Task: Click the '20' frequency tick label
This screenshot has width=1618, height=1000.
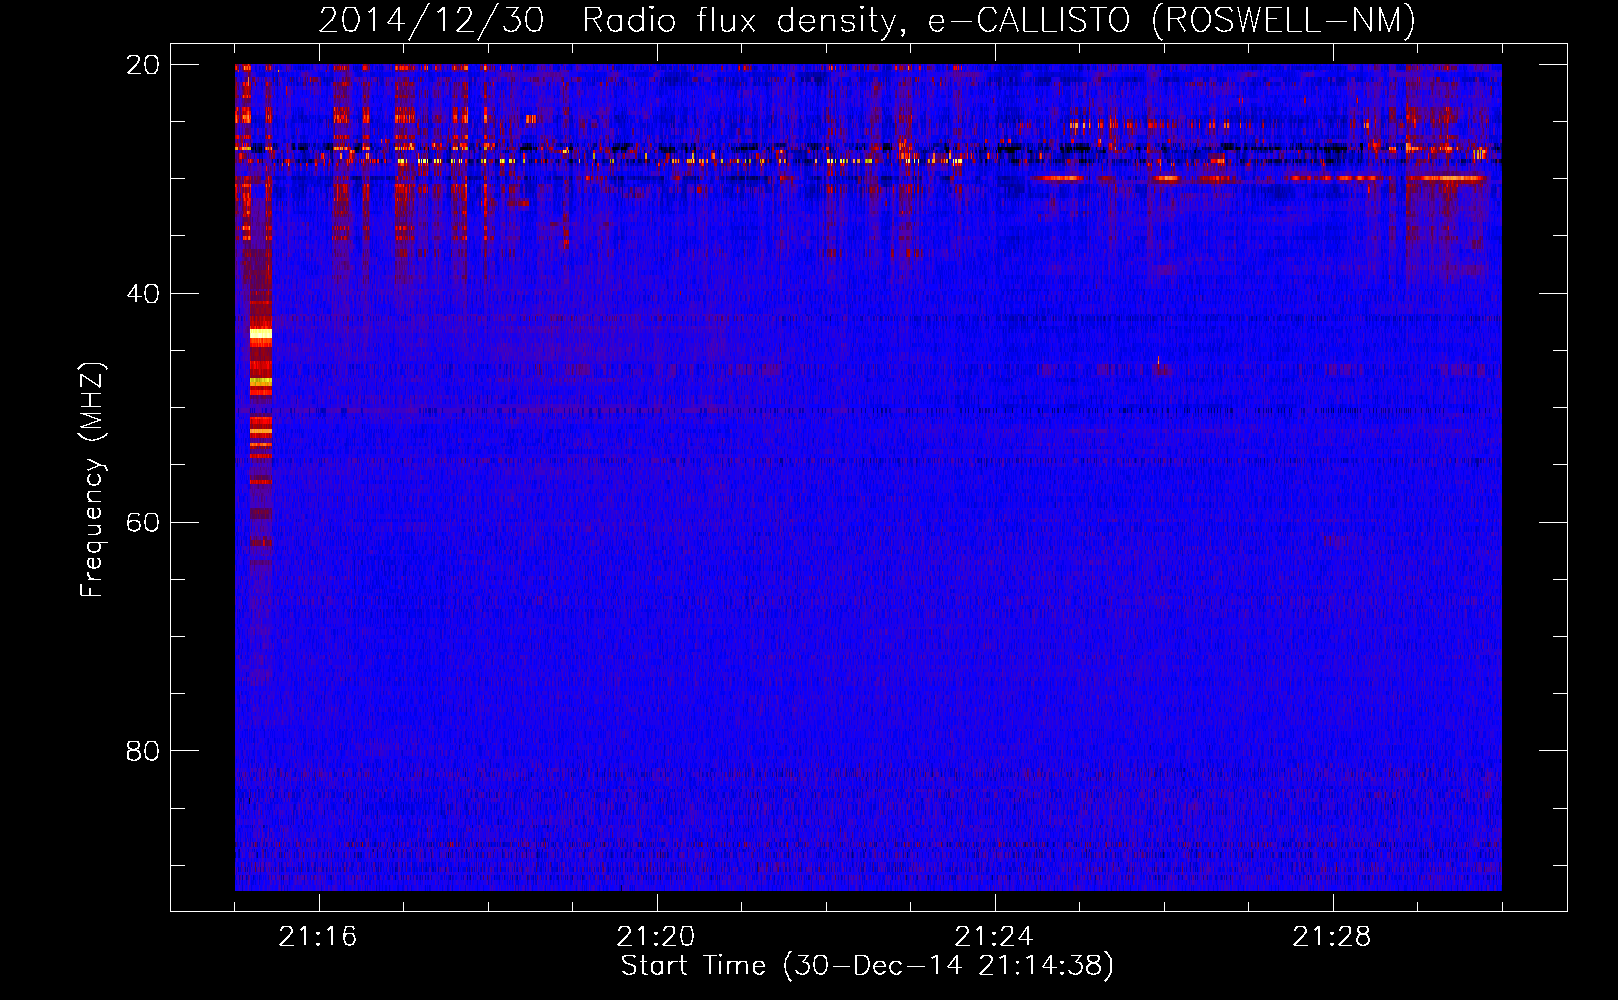Action: [142, 65]
